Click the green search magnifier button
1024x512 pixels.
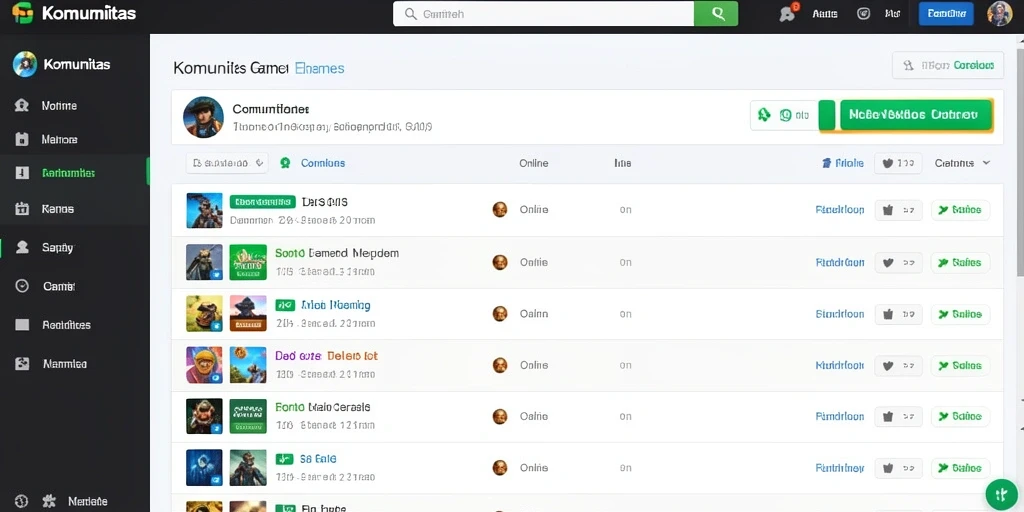click(x=716, y=14)
